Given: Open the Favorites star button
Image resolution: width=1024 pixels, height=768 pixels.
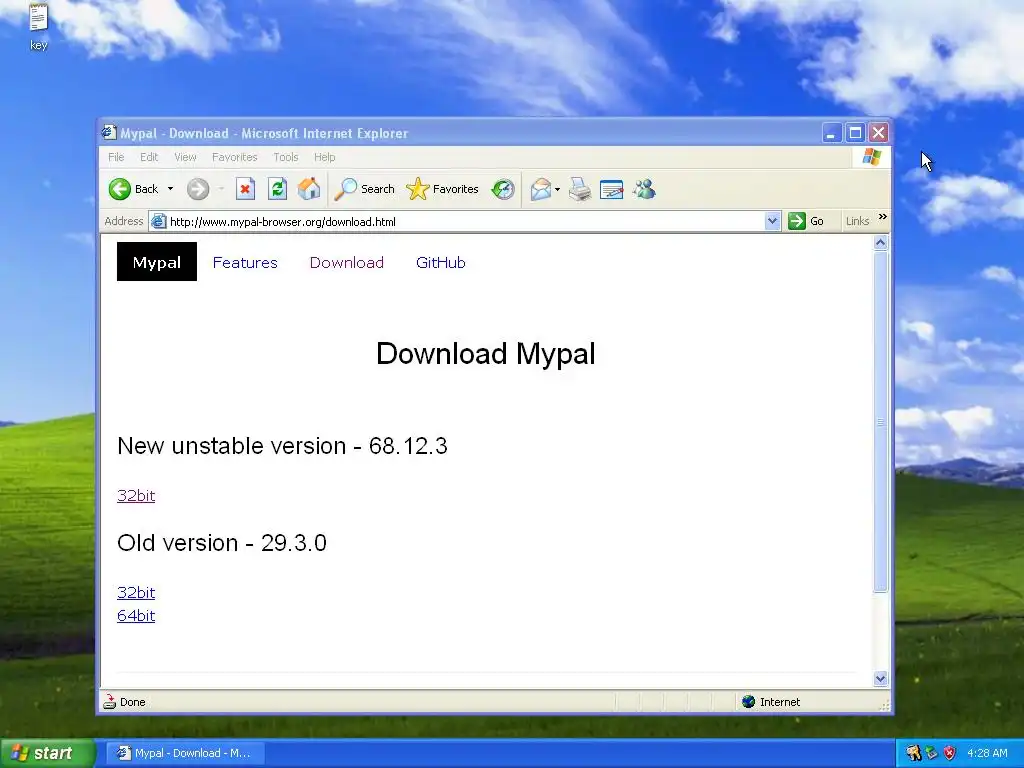Looking at the screenshot, I should [442, 189].
